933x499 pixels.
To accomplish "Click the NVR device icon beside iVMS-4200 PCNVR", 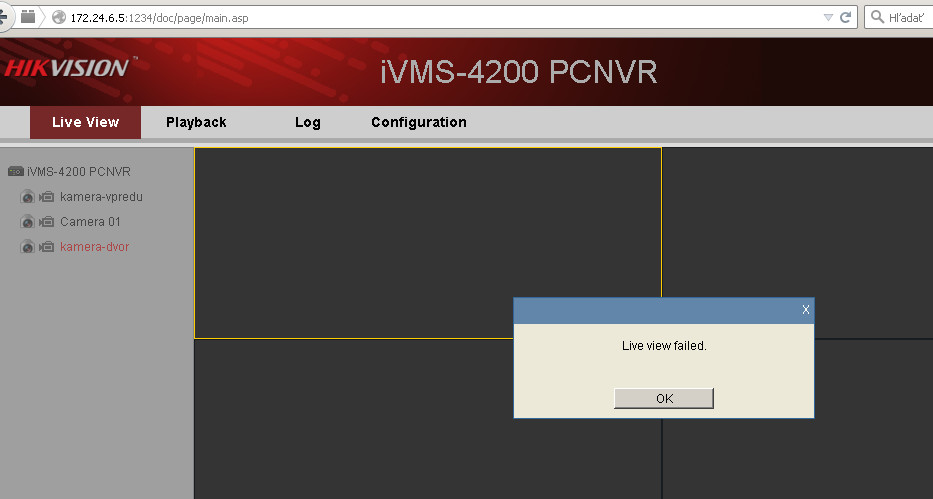I will (15, 171).
